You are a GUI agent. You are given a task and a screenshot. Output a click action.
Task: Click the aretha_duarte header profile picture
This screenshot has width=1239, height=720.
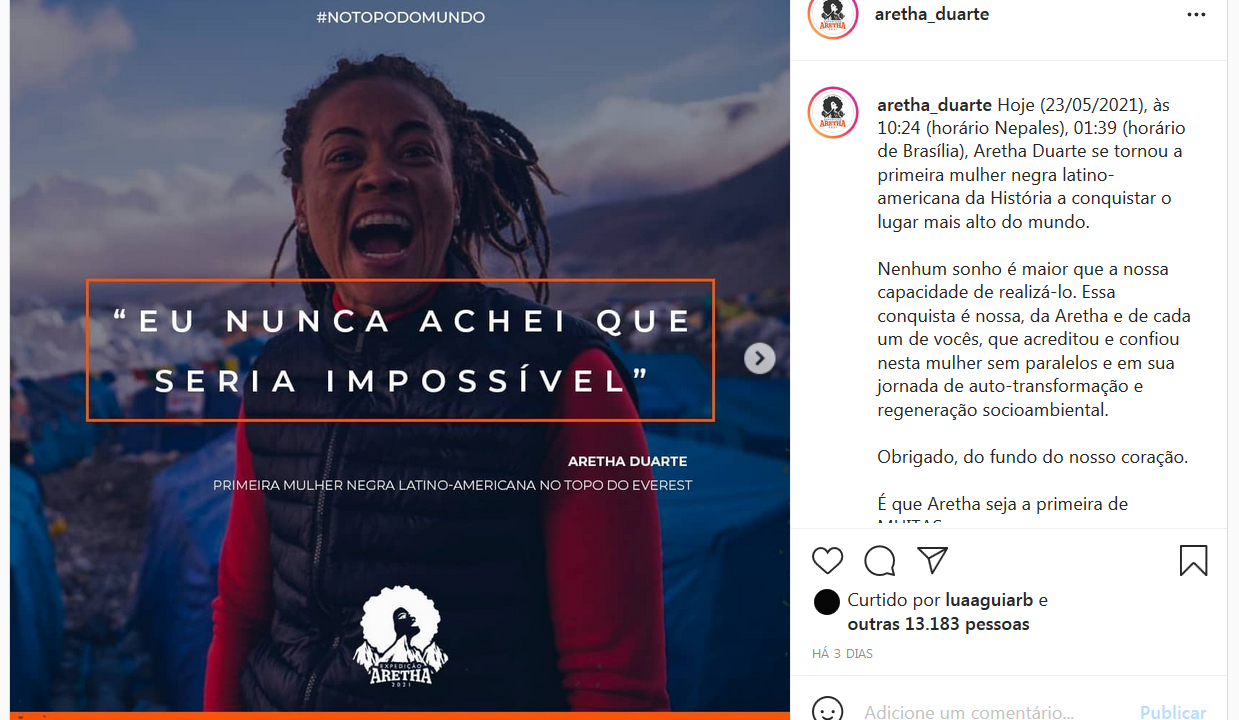coord(833,16)
